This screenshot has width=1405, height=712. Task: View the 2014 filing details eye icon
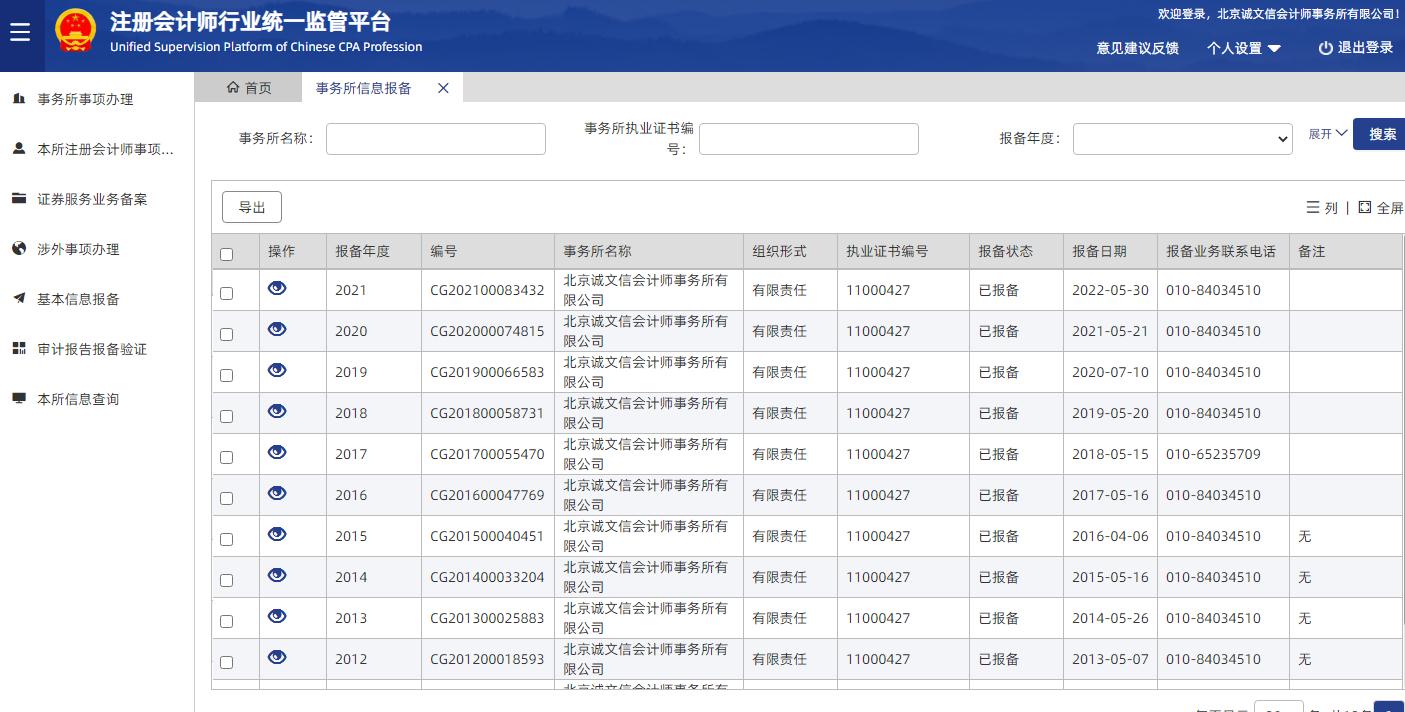point(277,575)
